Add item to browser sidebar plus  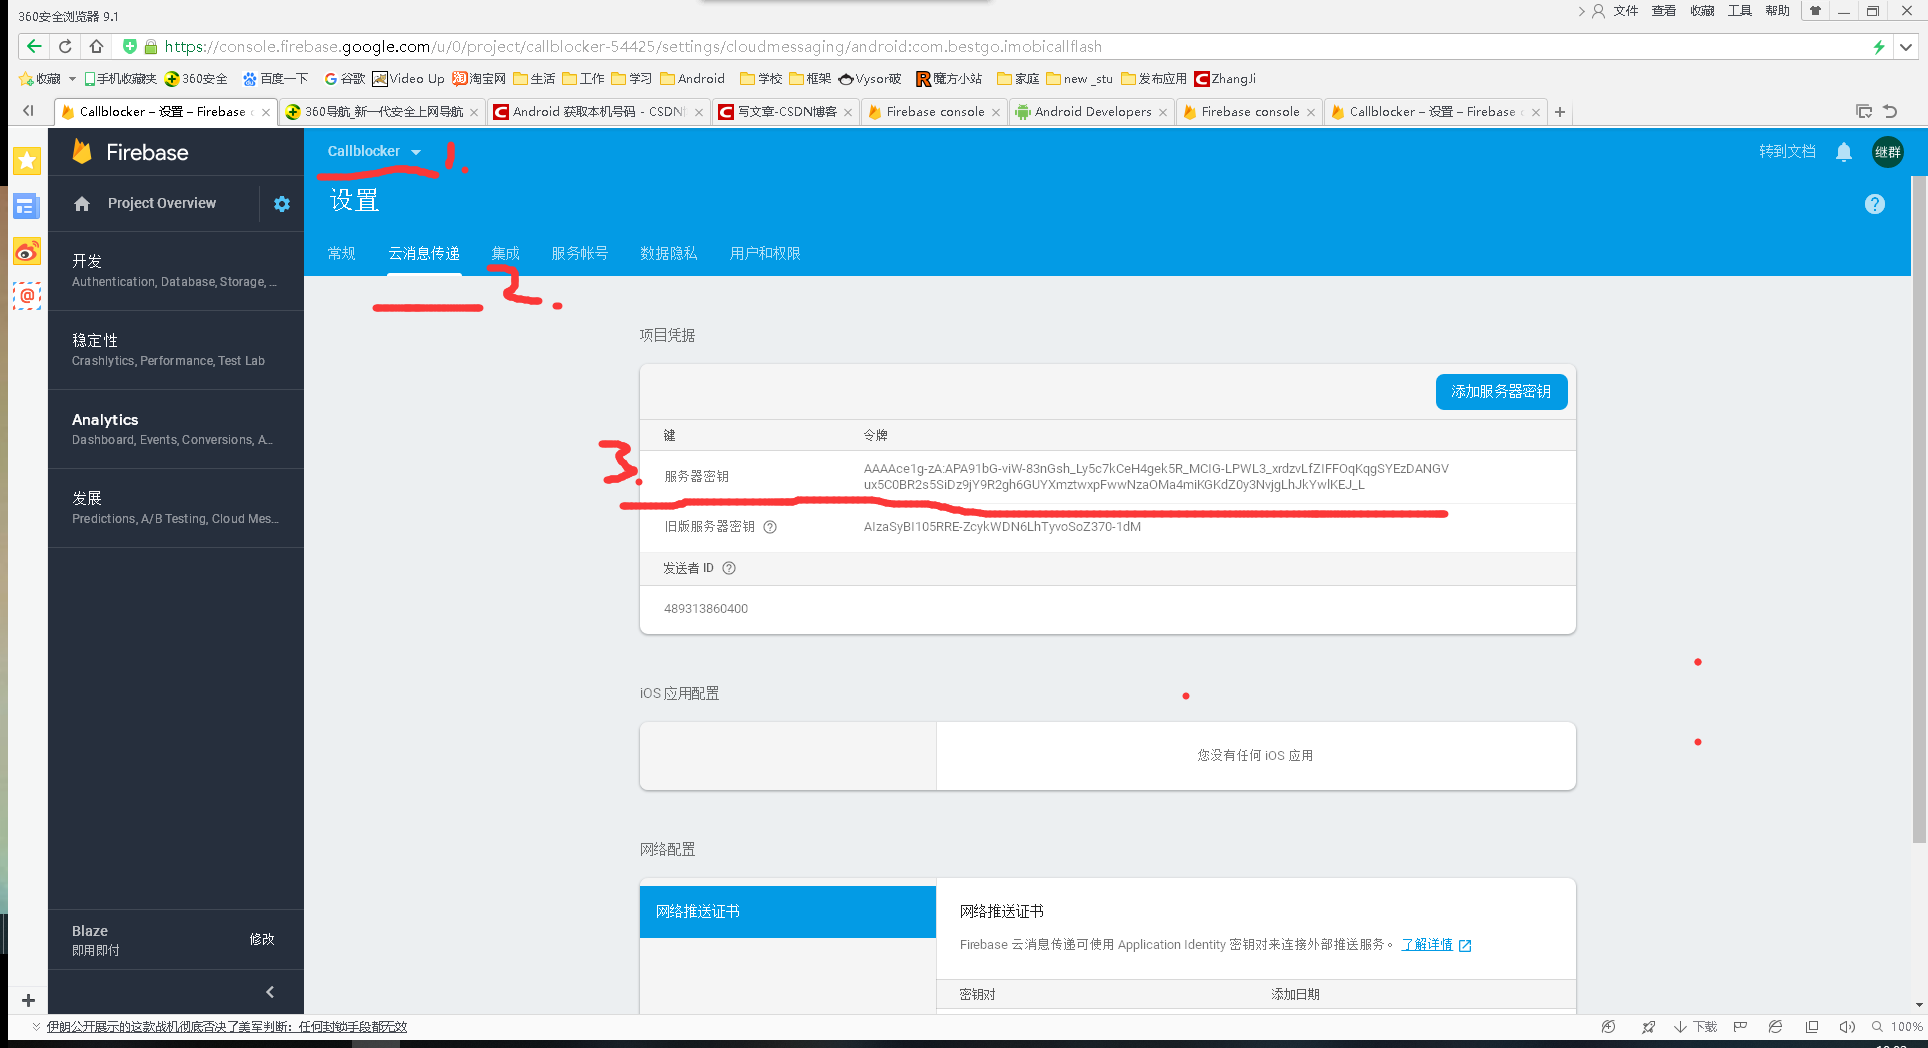point(28,1000)
